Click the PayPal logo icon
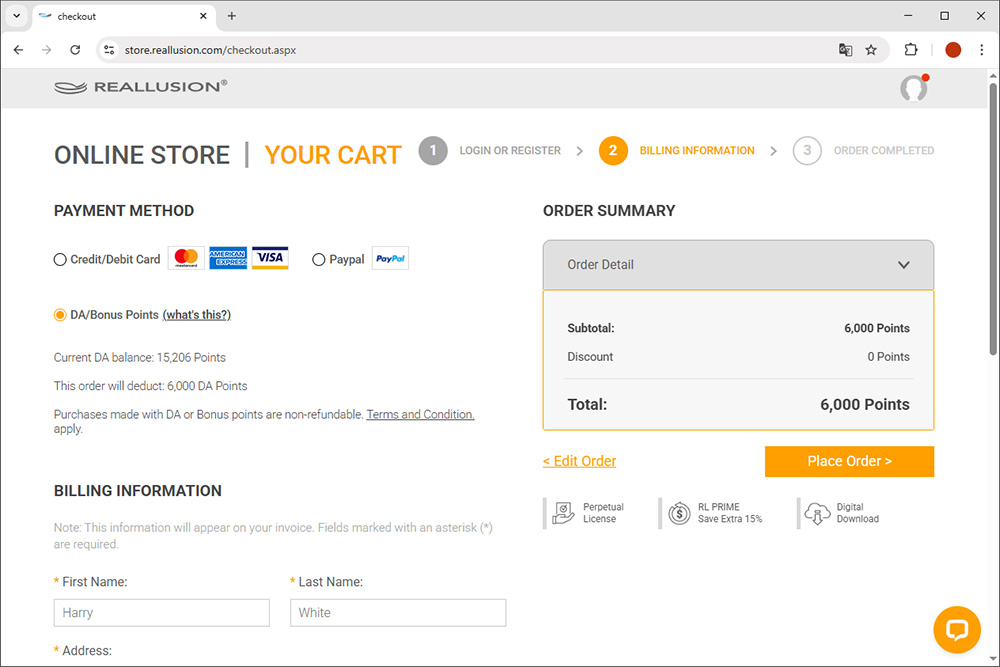This screenshot has width=1000, height=667. 390,259
